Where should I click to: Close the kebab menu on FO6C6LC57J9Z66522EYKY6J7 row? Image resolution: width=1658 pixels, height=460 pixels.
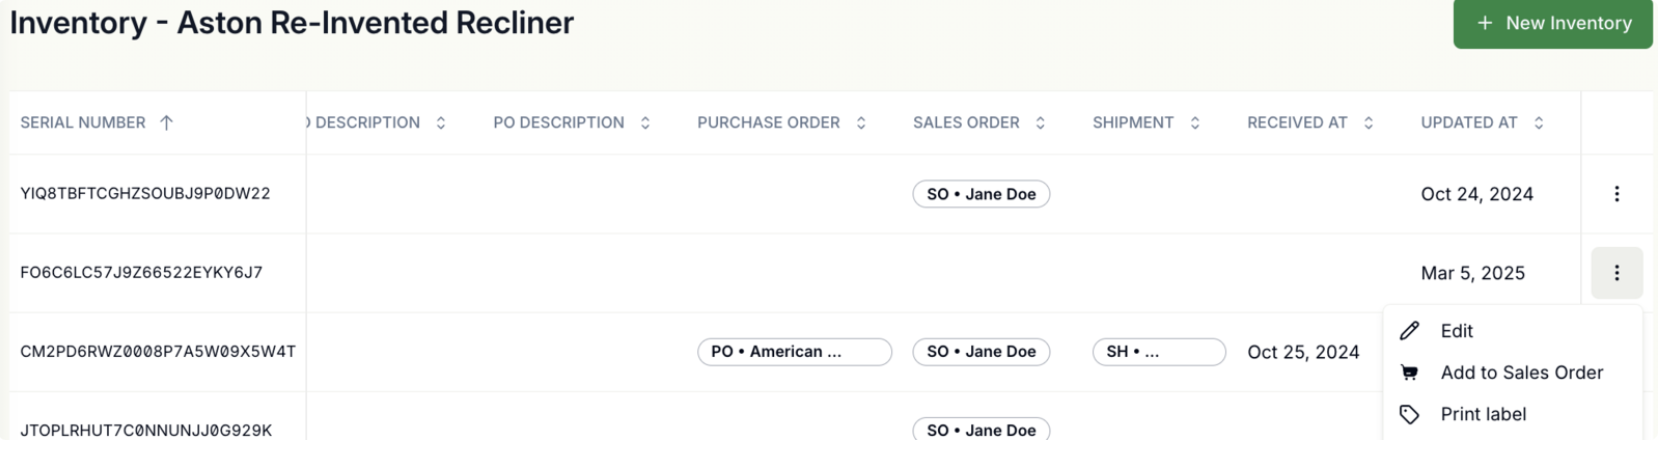(x=1616, y=273)
